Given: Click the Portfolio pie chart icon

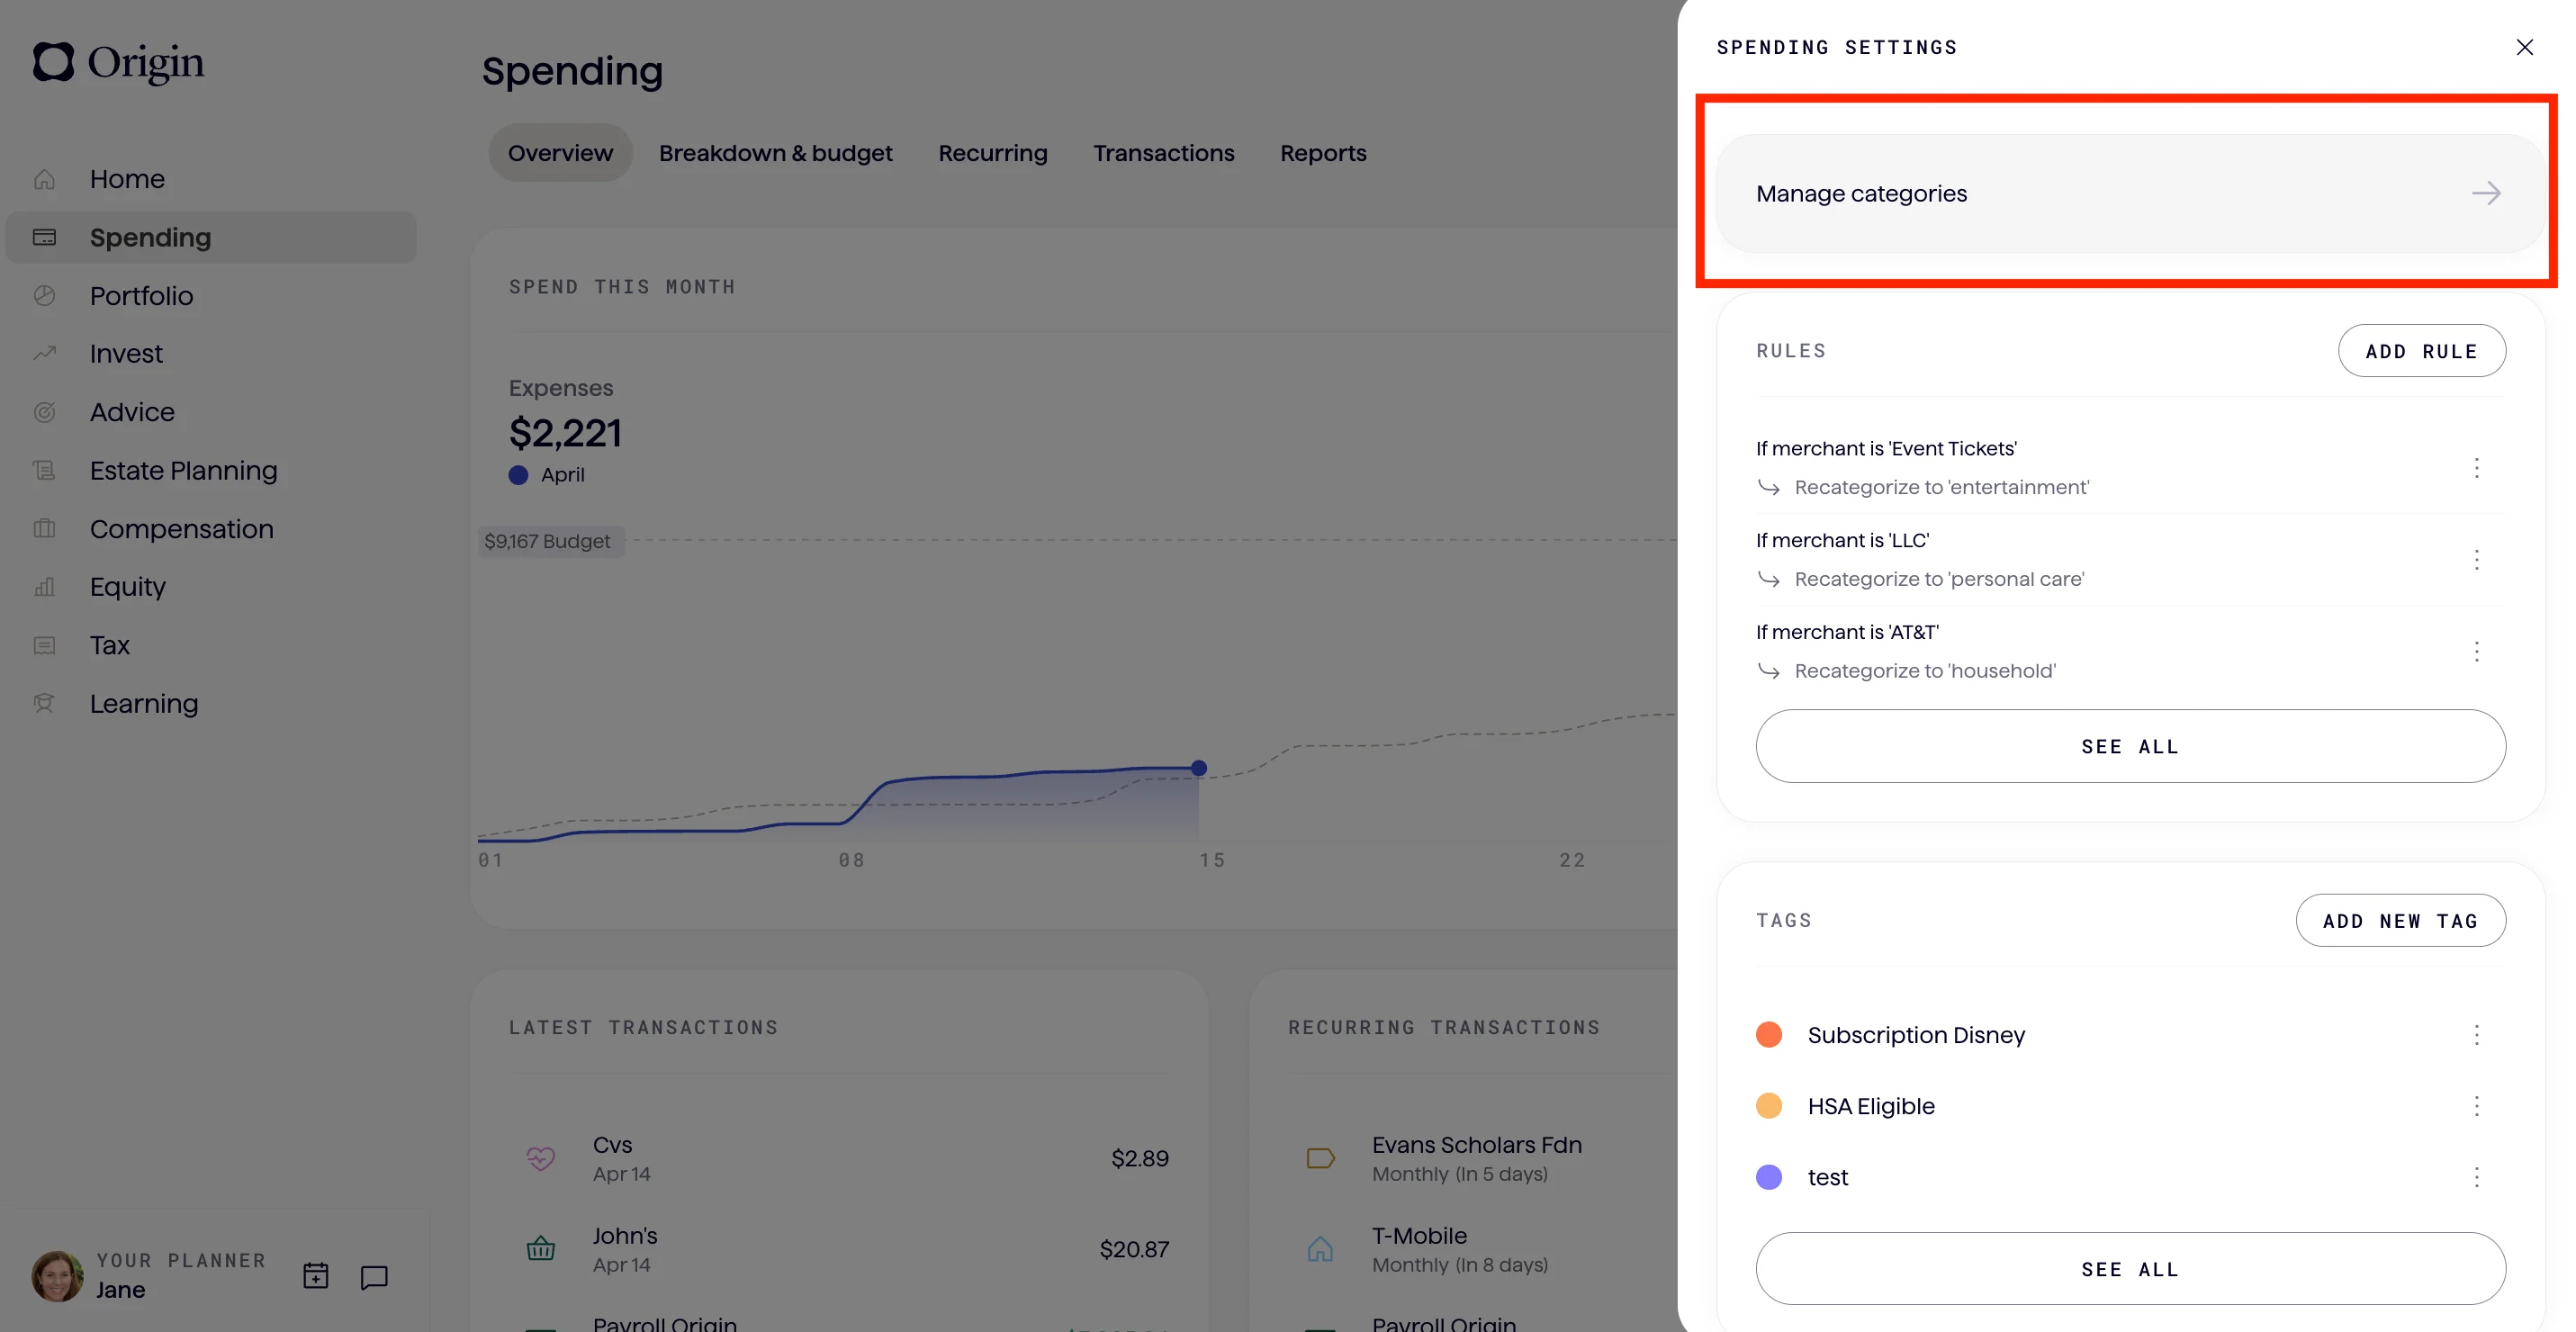Looking at the screenshot, I should [44, 296].
